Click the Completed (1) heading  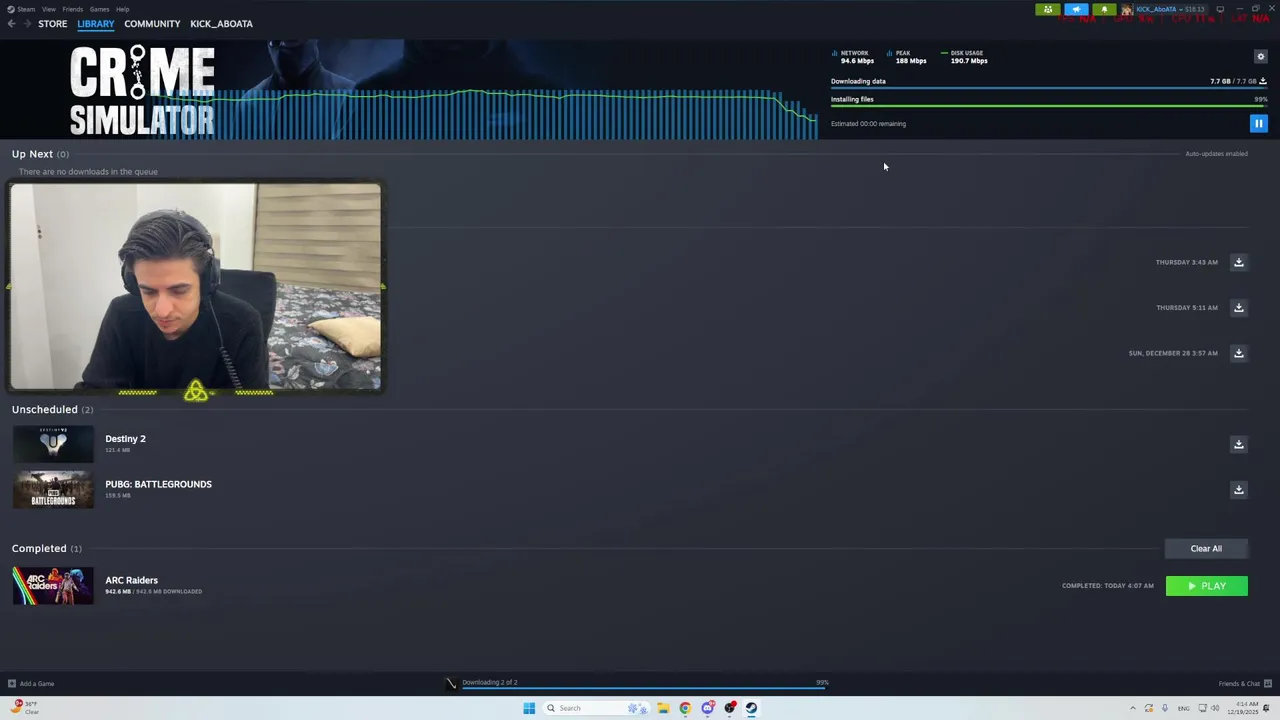coord(47,548)
